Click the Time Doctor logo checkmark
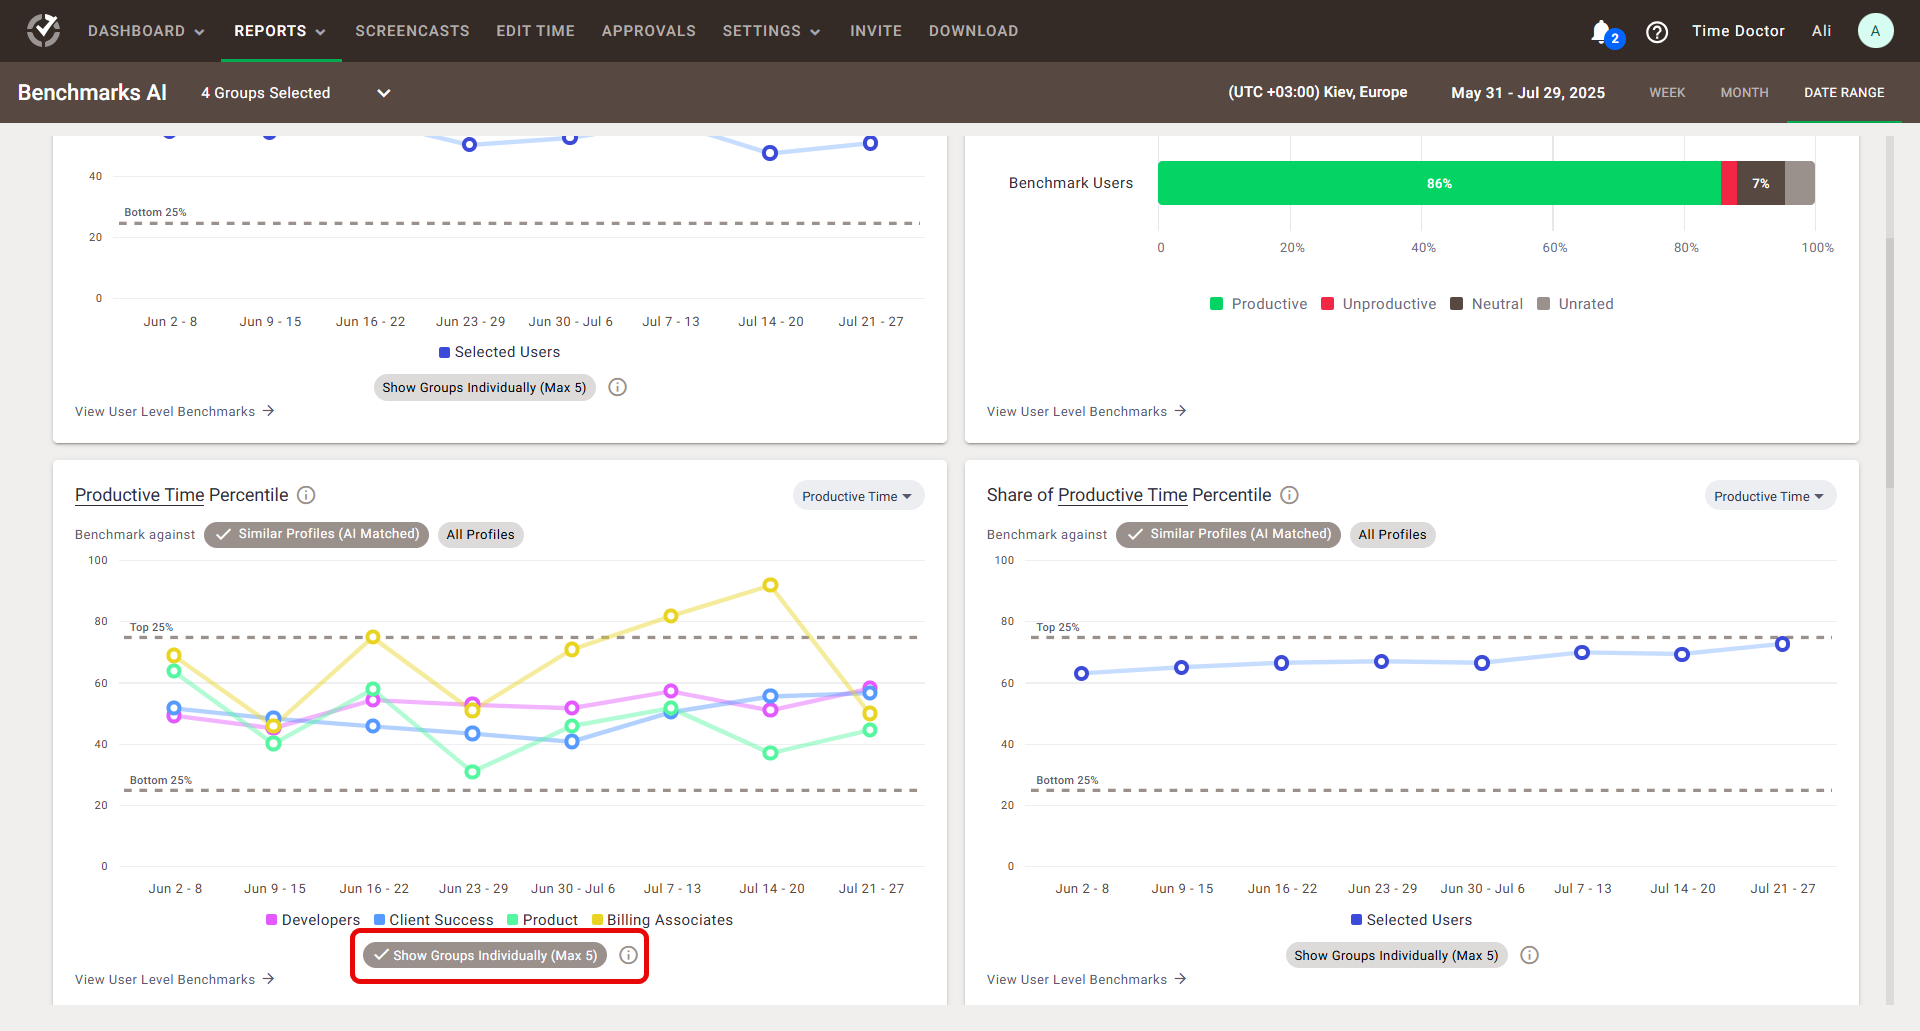 [41, 30]
